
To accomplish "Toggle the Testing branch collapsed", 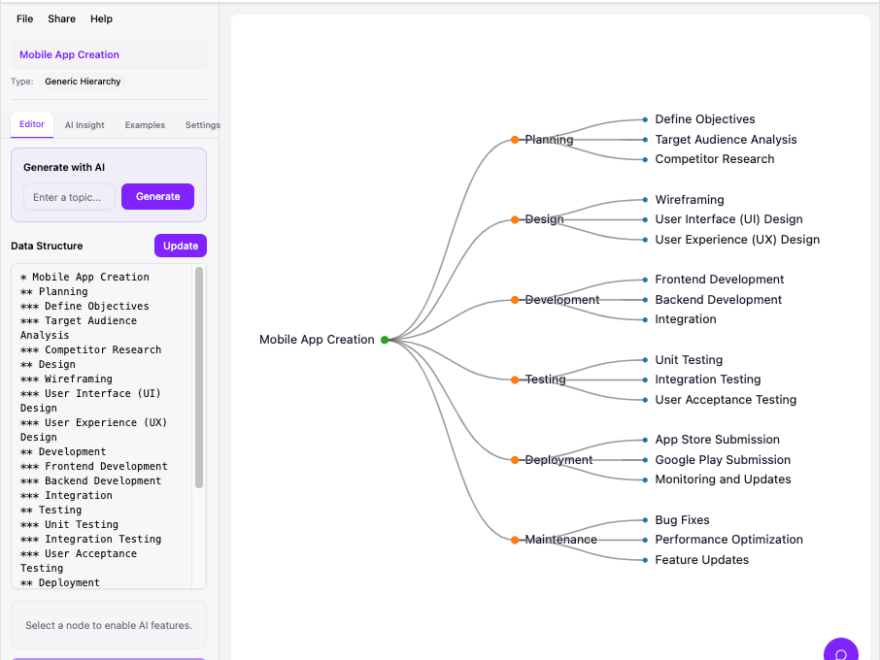I will [x=514, y=380].
